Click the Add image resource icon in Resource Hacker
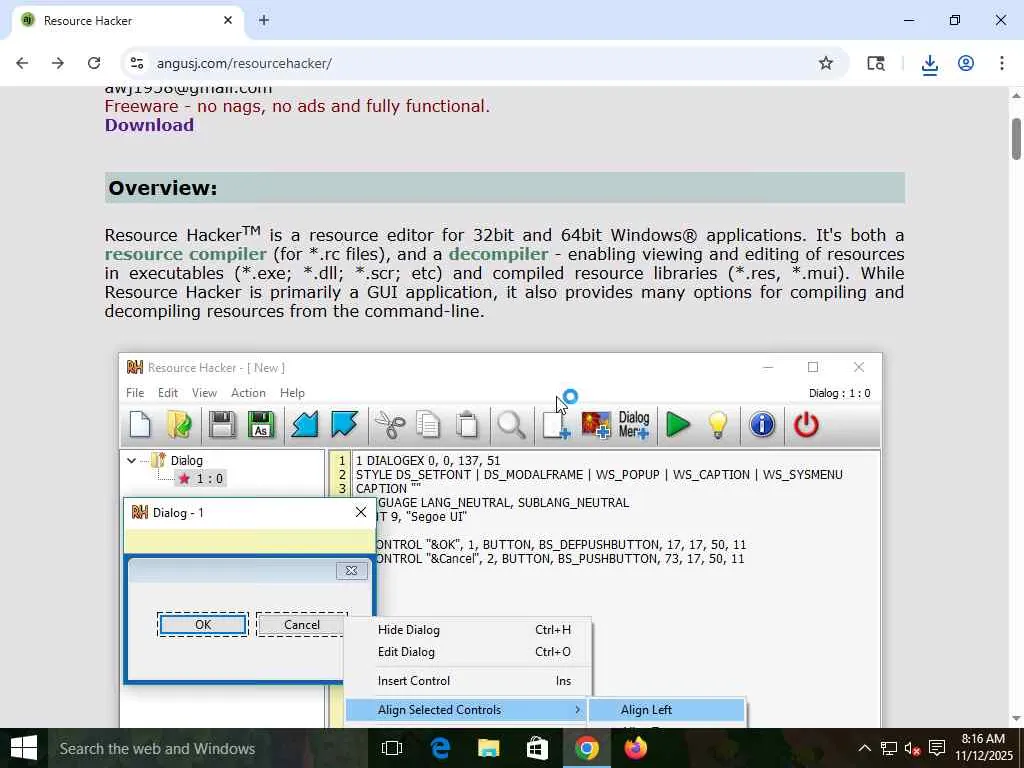This screenshot has width=1024, height=768. coord(596,424)
